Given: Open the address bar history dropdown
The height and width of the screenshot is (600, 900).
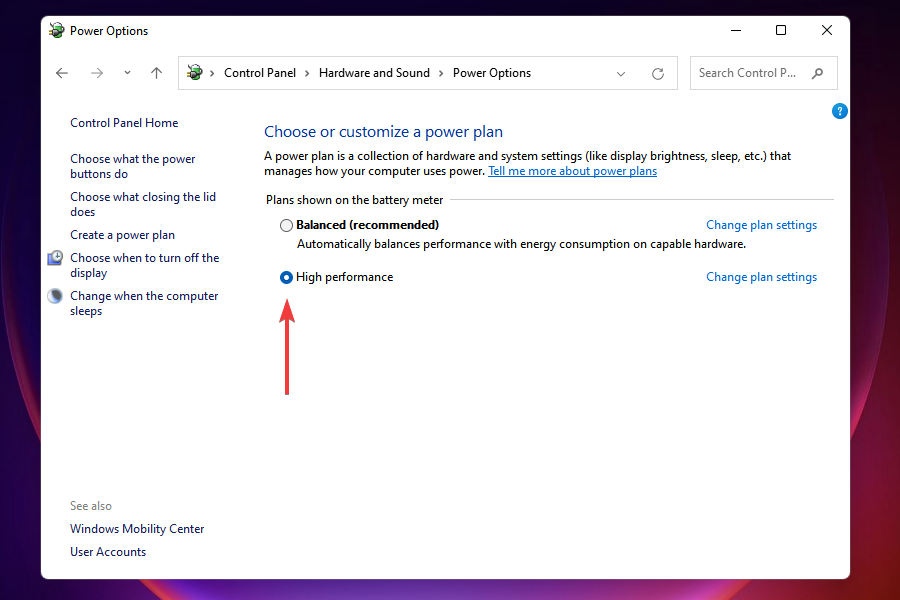Looking at the screenshot, I should pyautogui.click(x=620, y=73).
